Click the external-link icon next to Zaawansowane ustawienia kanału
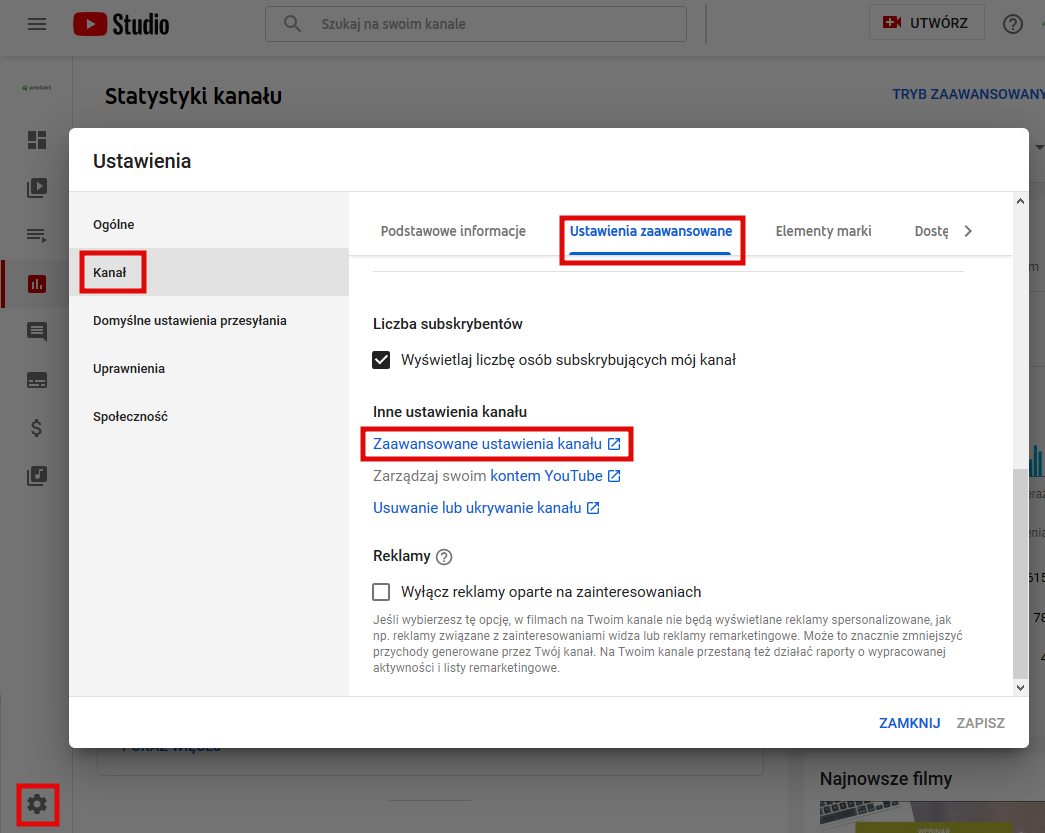 pos(614,444)
